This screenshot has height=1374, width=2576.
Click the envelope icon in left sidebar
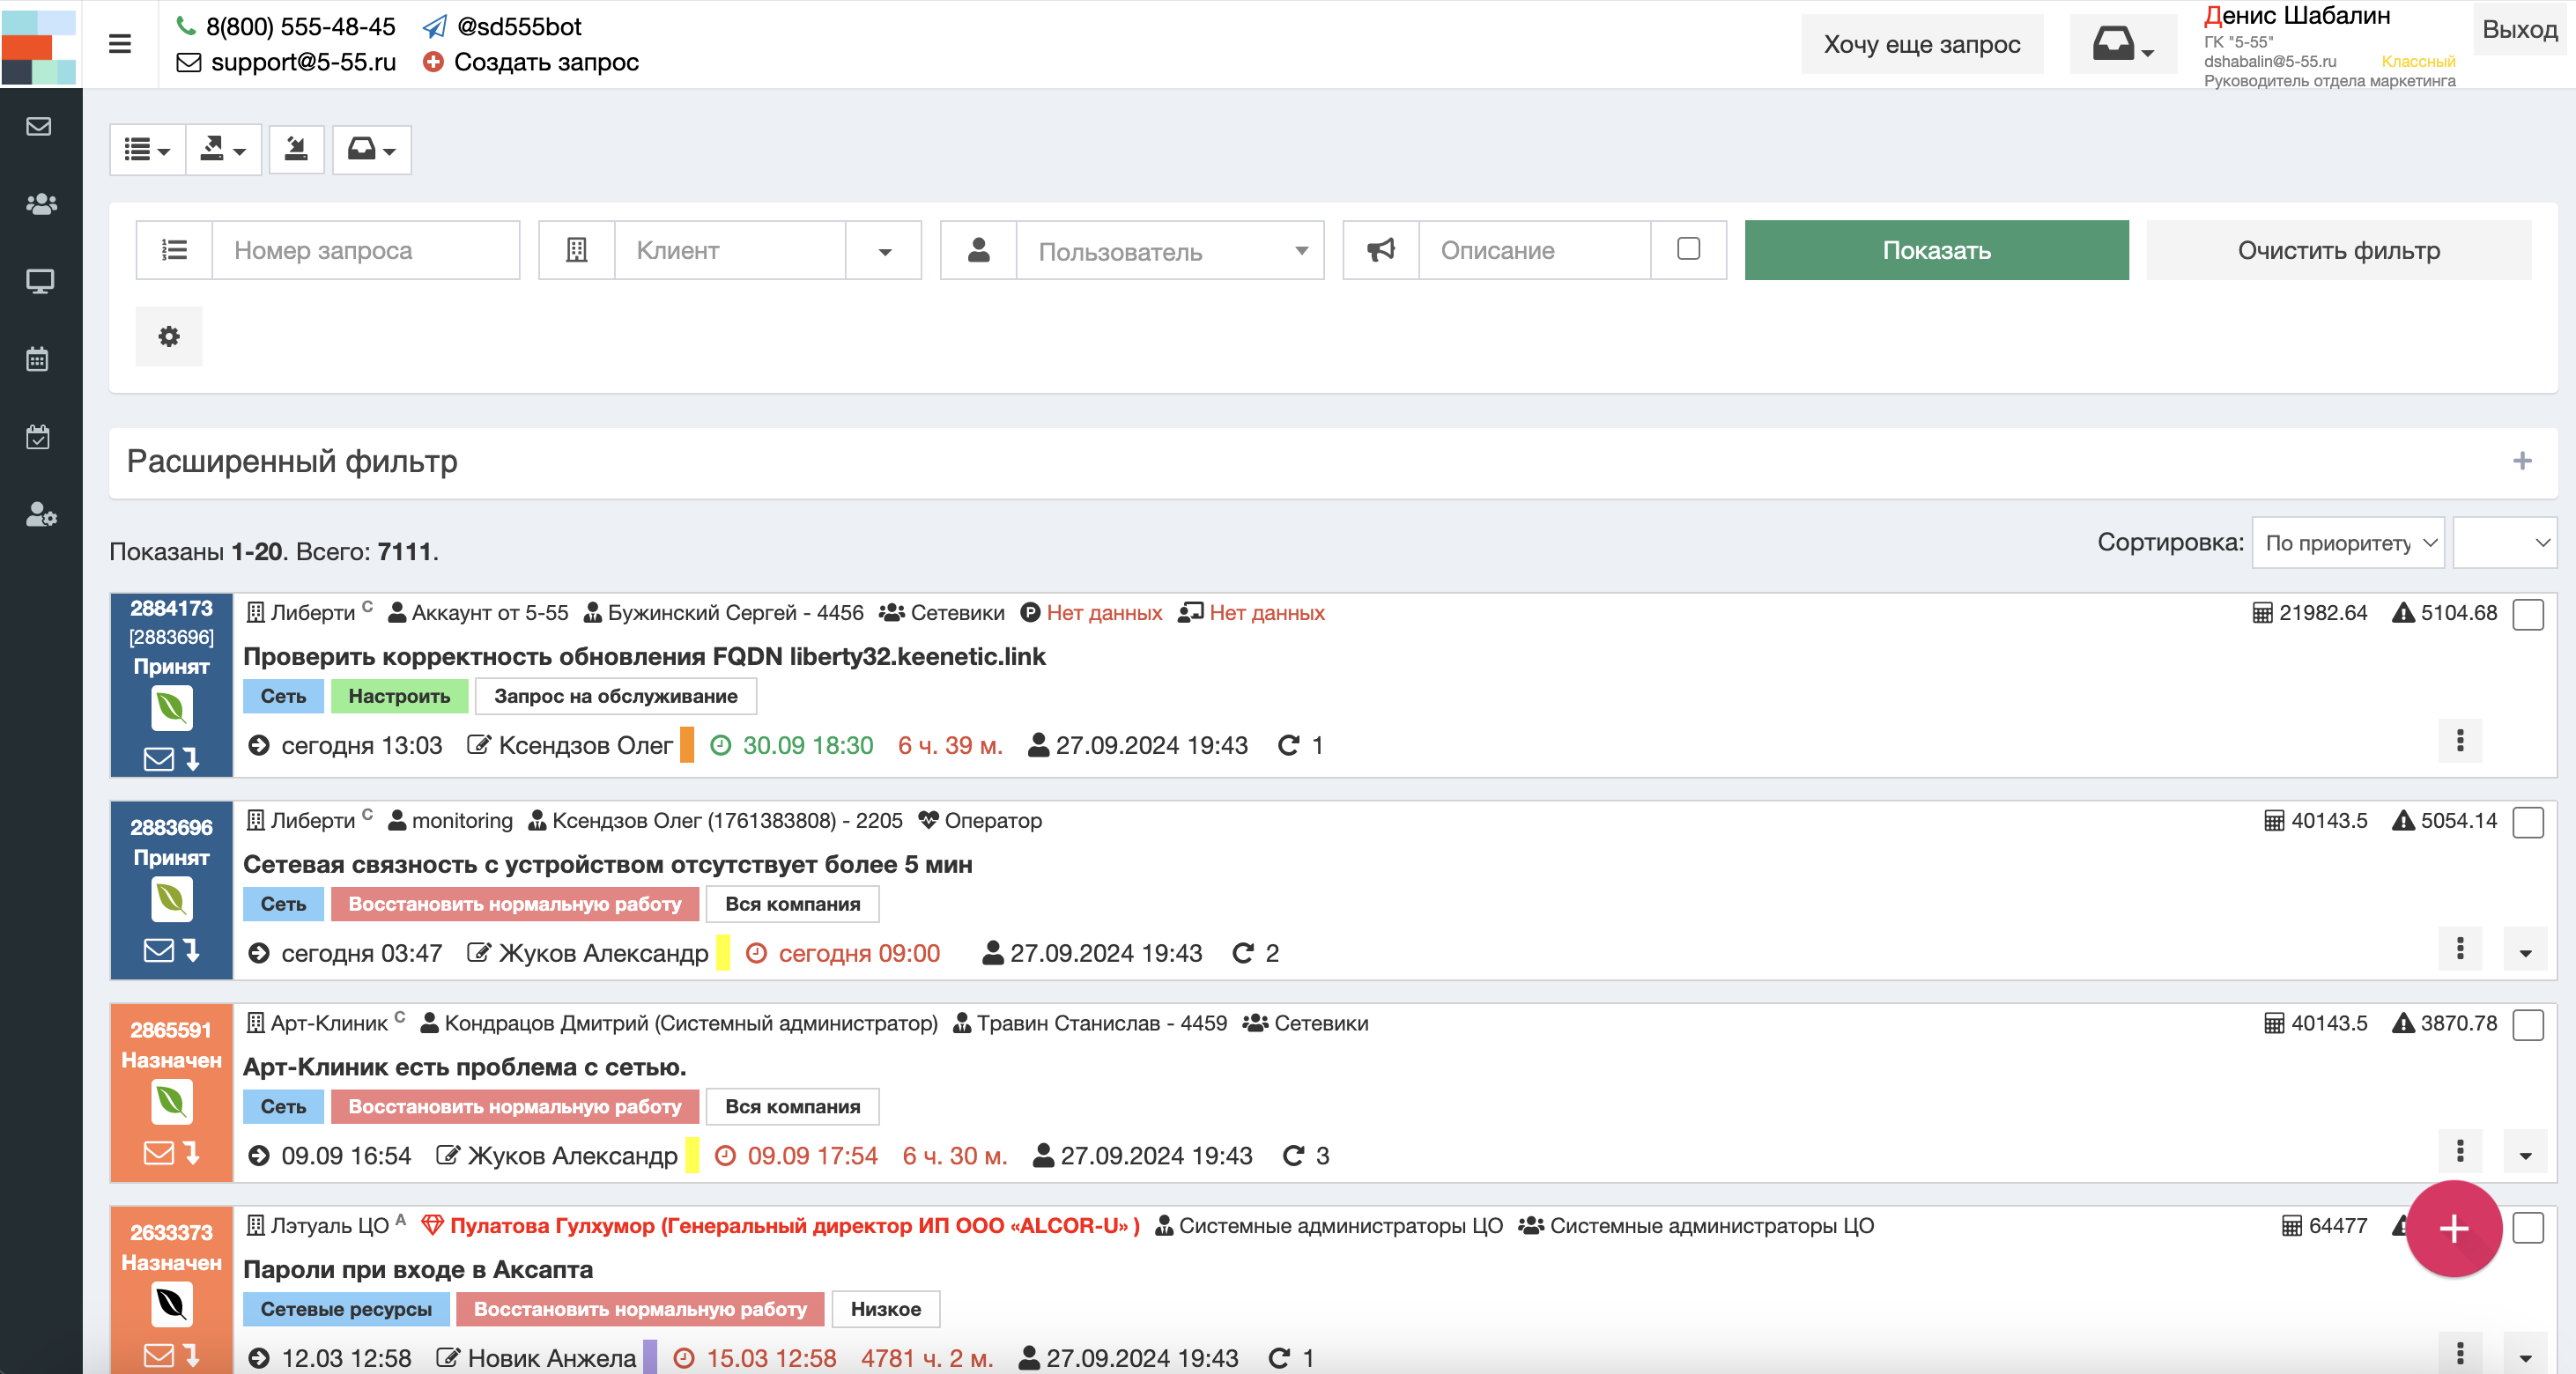coord(39,126)
